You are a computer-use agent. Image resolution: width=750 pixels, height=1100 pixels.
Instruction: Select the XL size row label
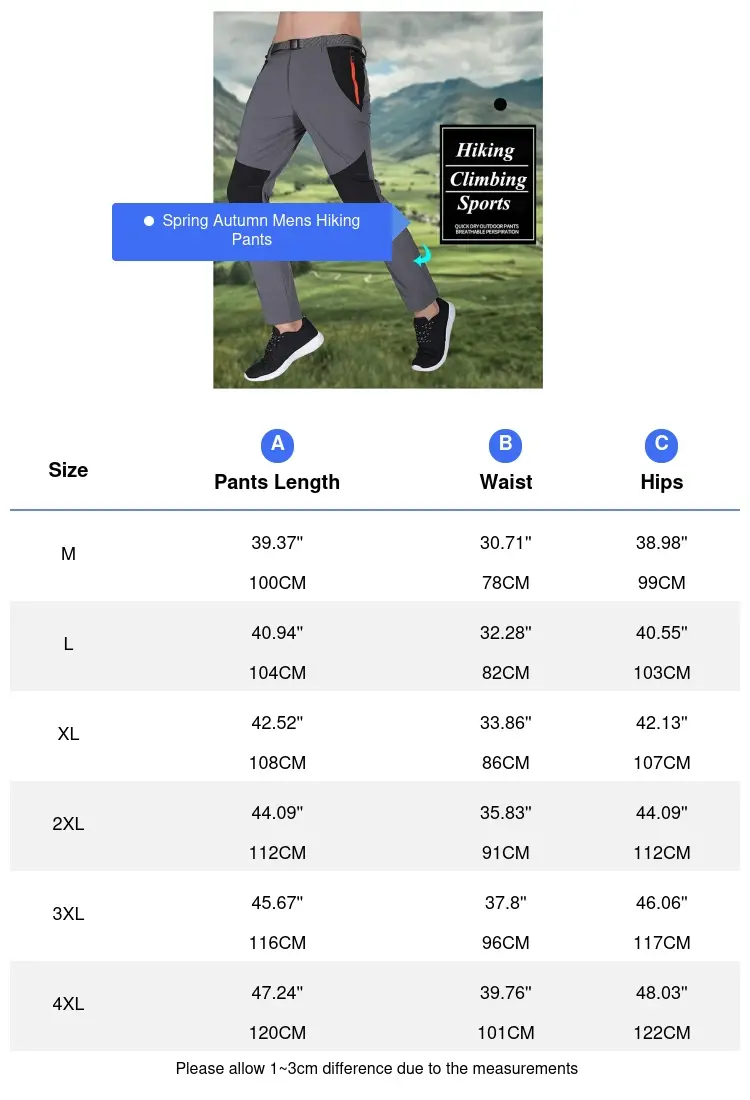(68, 734)
